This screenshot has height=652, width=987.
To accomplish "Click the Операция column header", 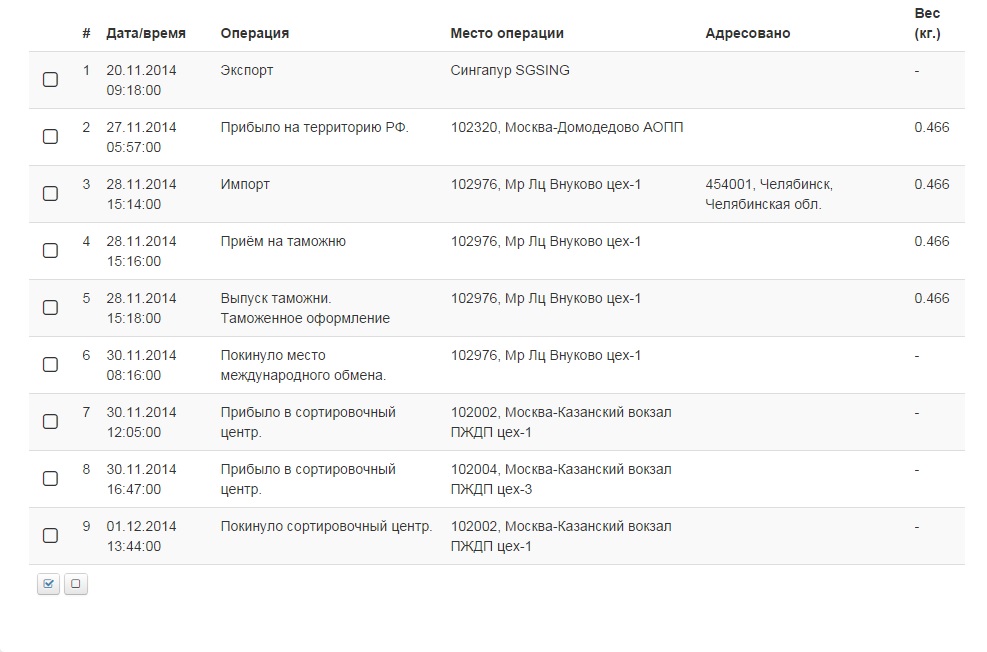I will pyautogui.click(x=254, y=33).
